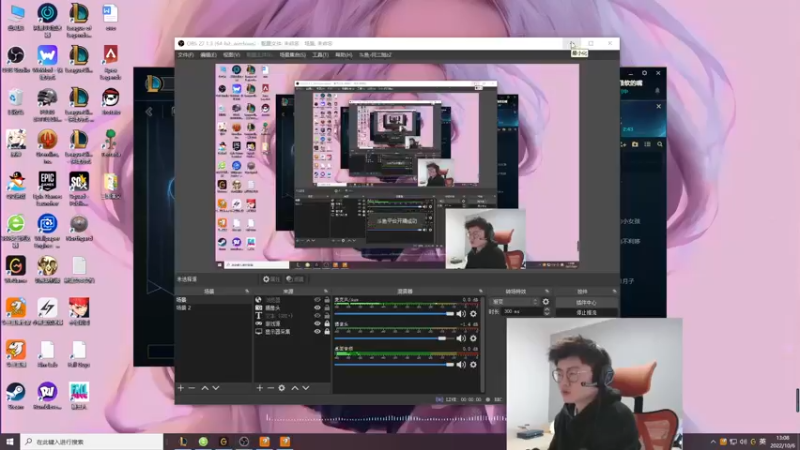Image resolution: width=800 pixels, height=450 pixels.
Task: Open settings gear for first mixer channel
Action: point(473,314)
